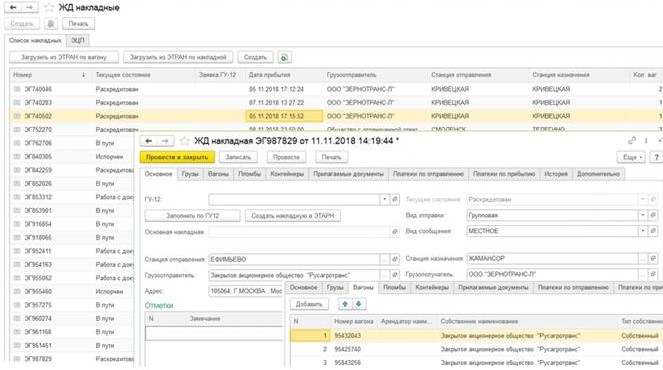The height and width of the screenshot is (370, 663).
Task: Click Создать накладную в ЭТАРН button
Action: (x=293, y=216)
